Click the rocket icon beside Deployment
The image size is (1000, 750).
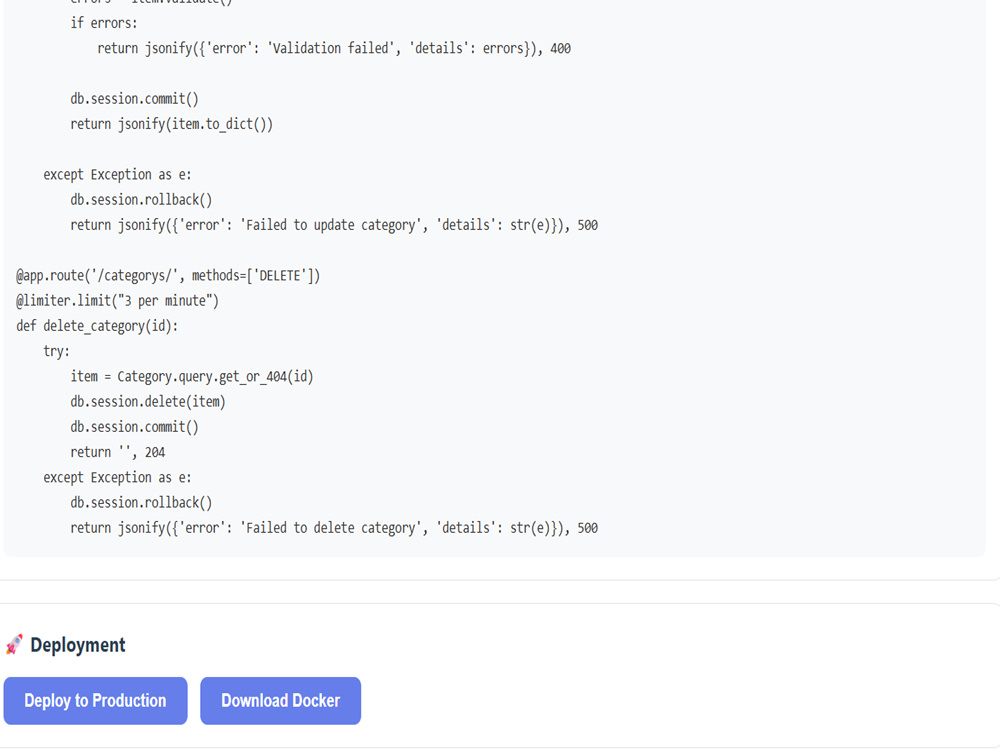[14, 645]
